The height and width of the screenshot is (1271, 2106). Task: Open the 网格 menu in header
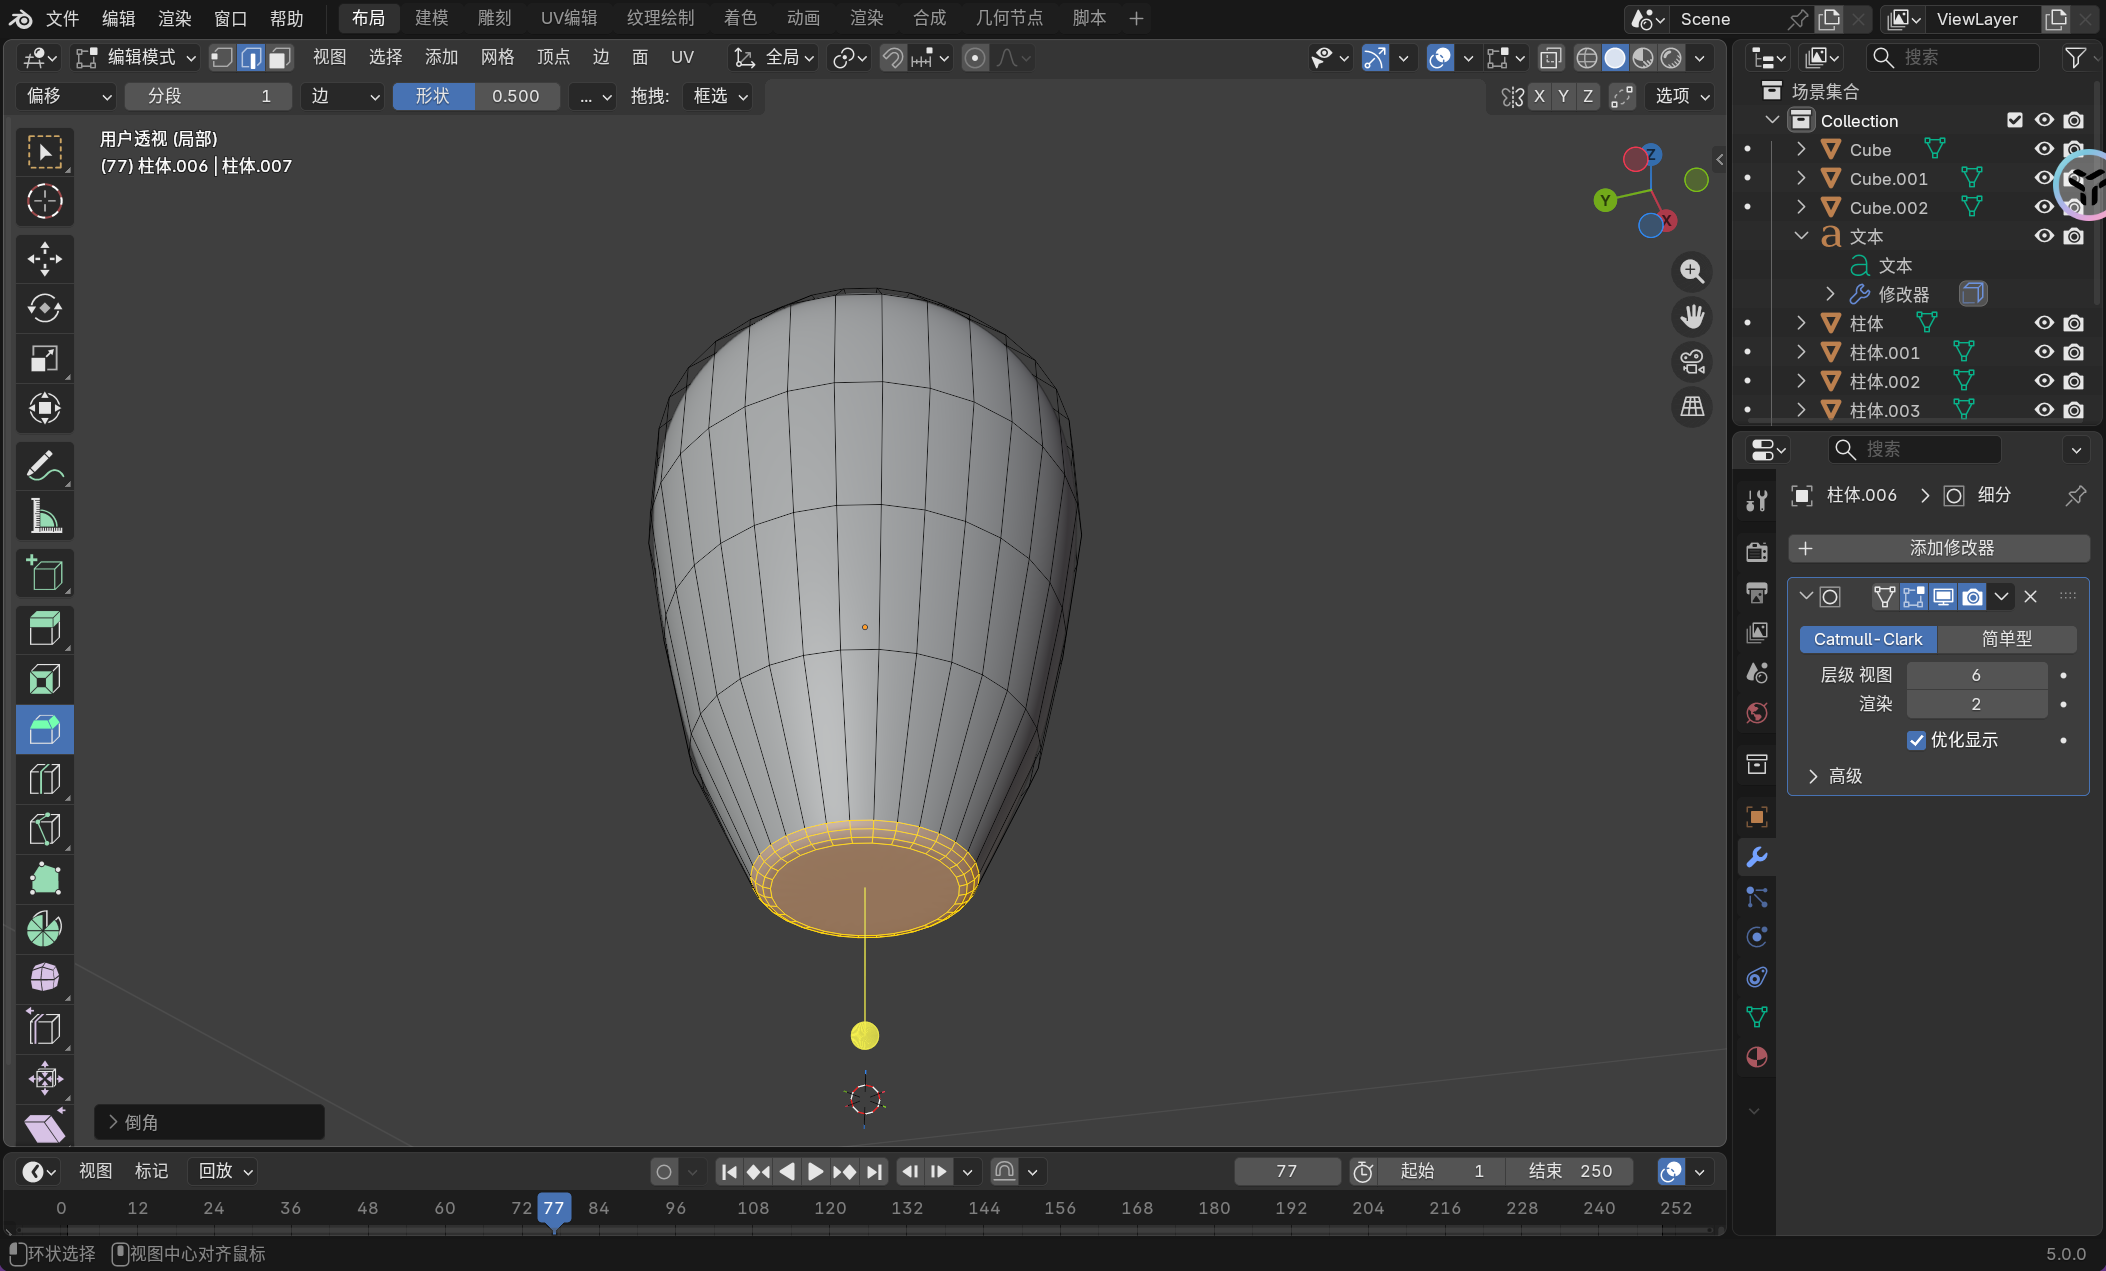point(497,58)
